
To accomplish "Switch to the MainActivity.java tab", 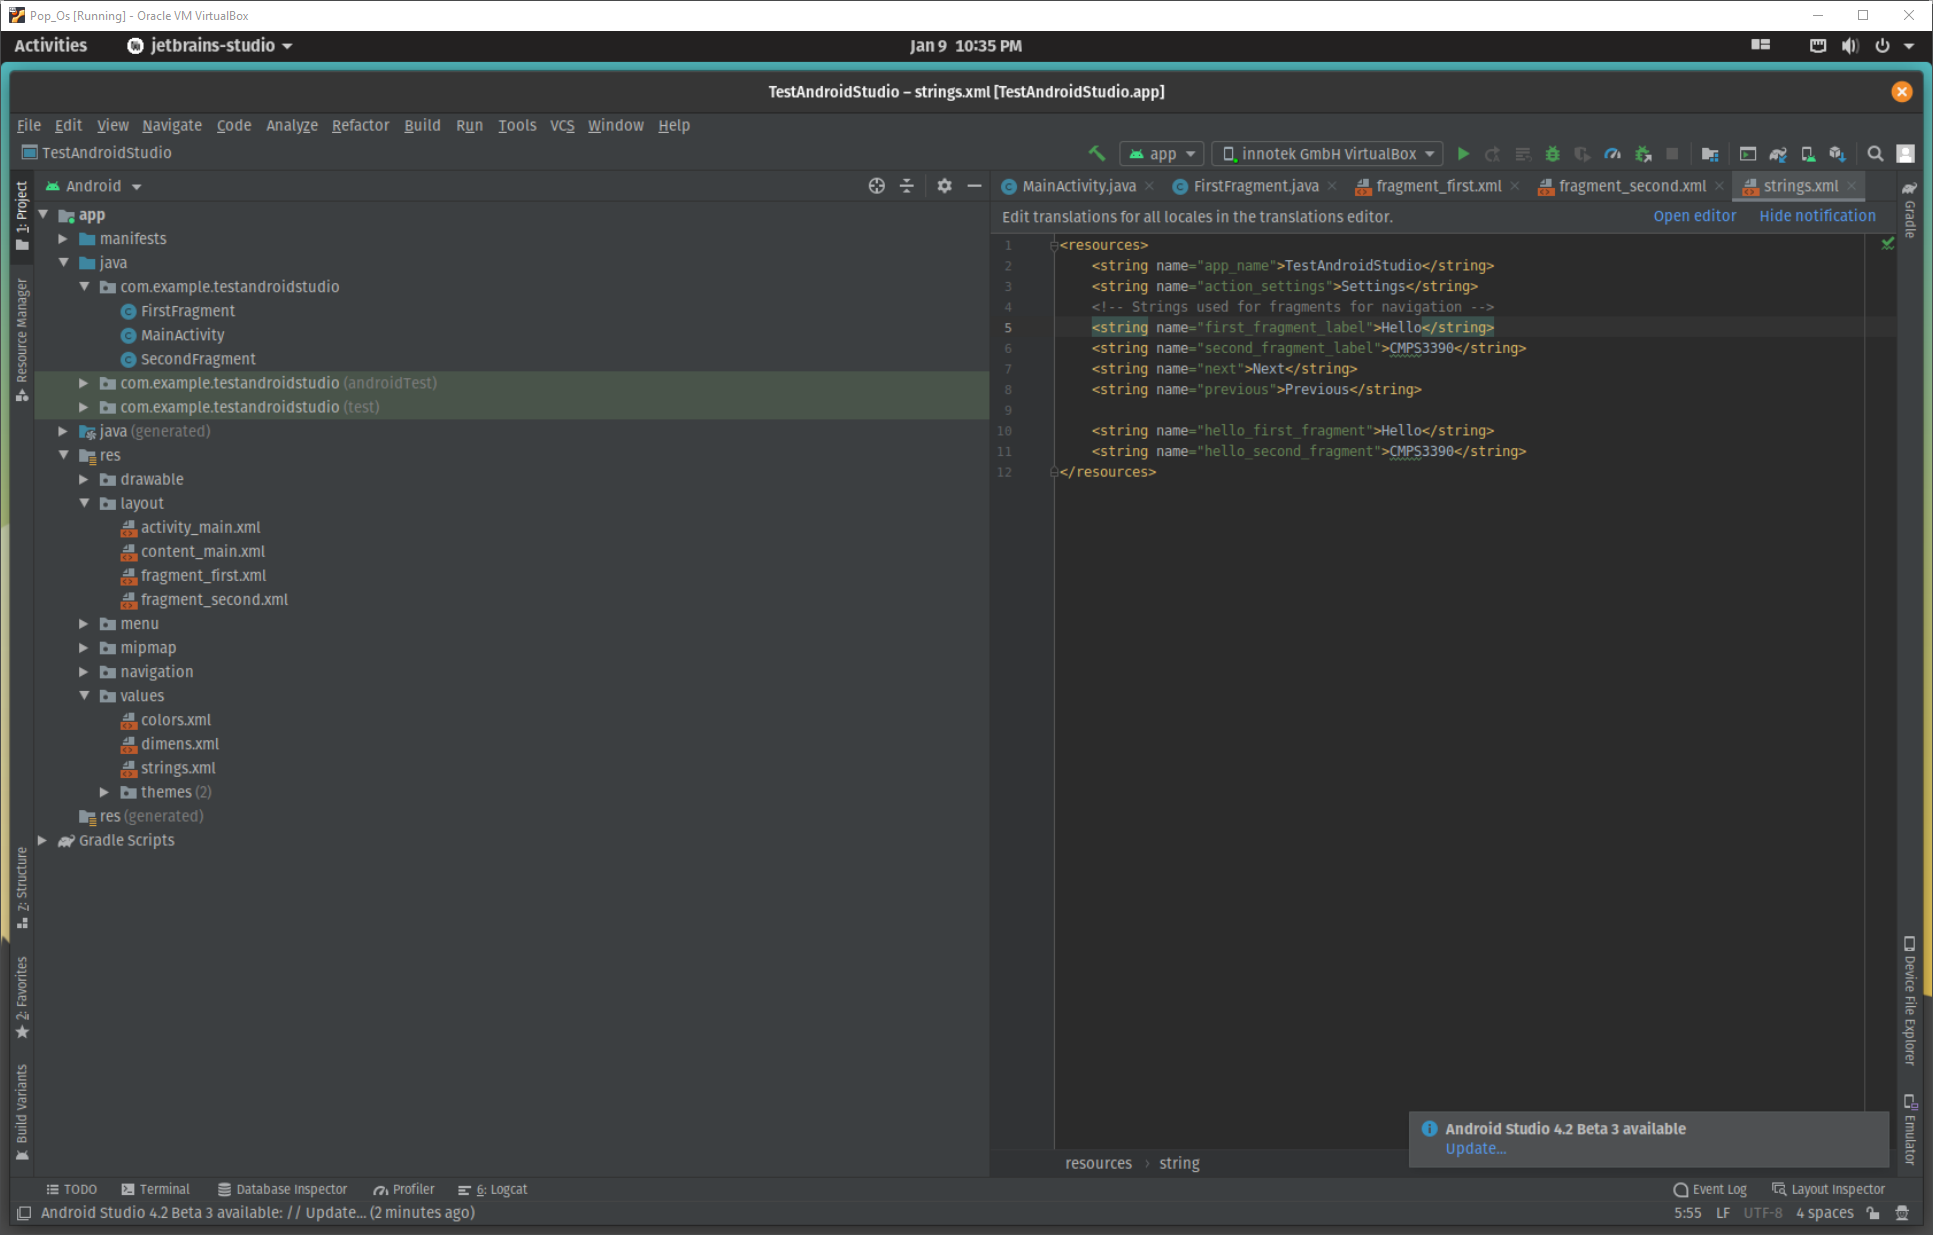I will [1079, 186].
